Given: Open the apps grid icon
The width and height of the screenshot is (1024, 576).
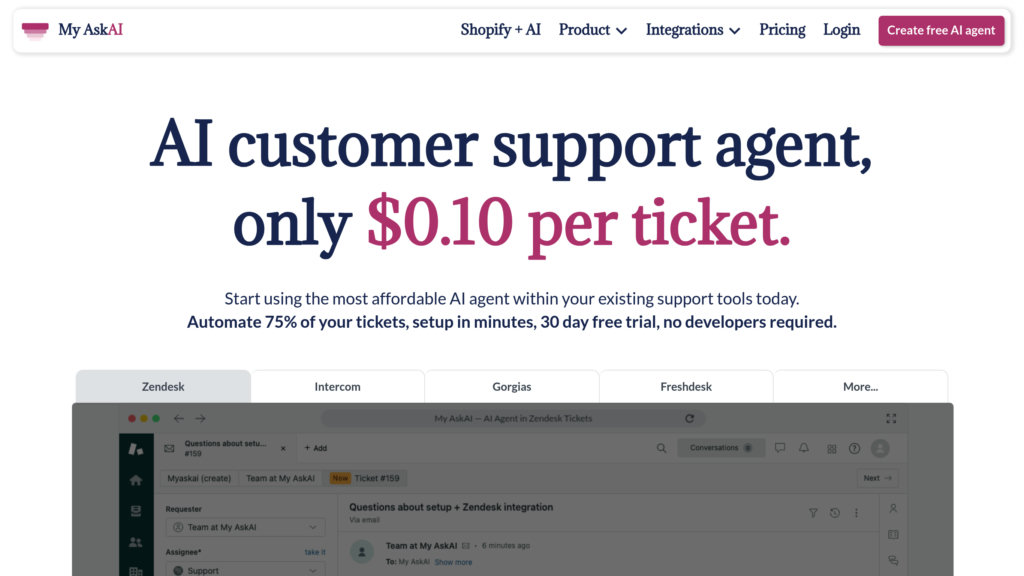Looking at the screenshot, I should pos(832,449).
